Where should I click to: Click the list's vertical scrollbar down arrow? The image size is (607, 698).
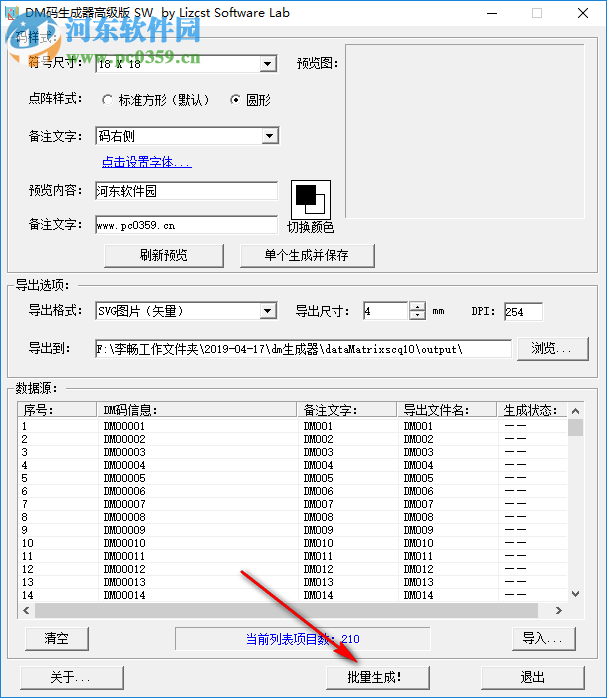(575, 594)
